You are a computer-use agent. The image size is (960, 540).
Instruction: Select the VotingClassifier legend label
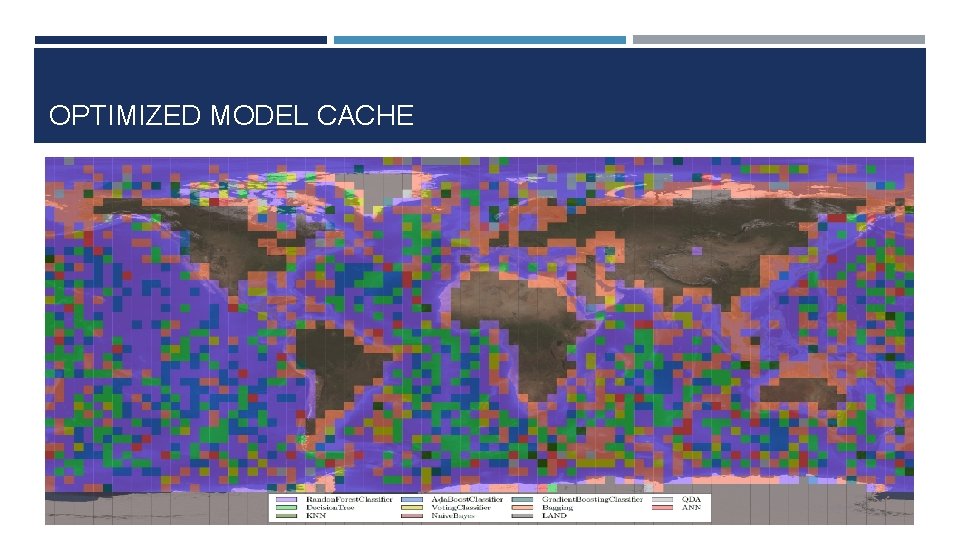tap(461, 508)
